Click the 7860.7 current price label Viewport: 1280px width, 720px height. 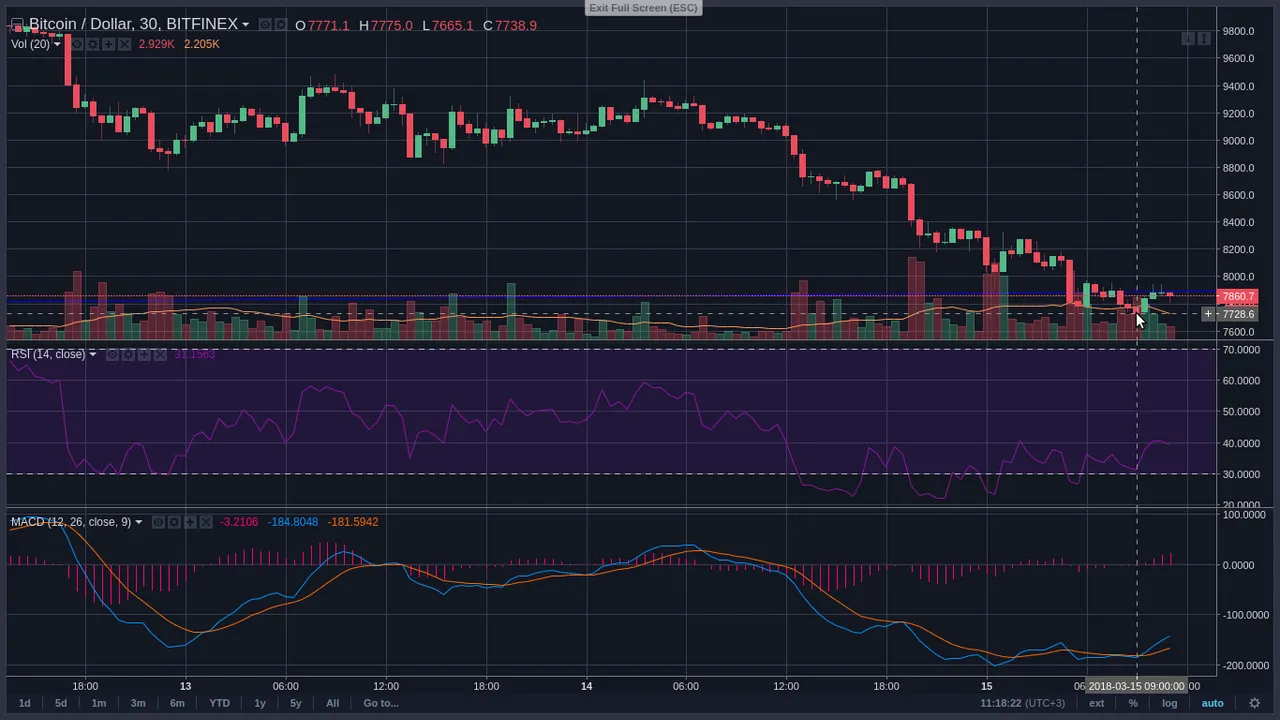click(1239, 297)
